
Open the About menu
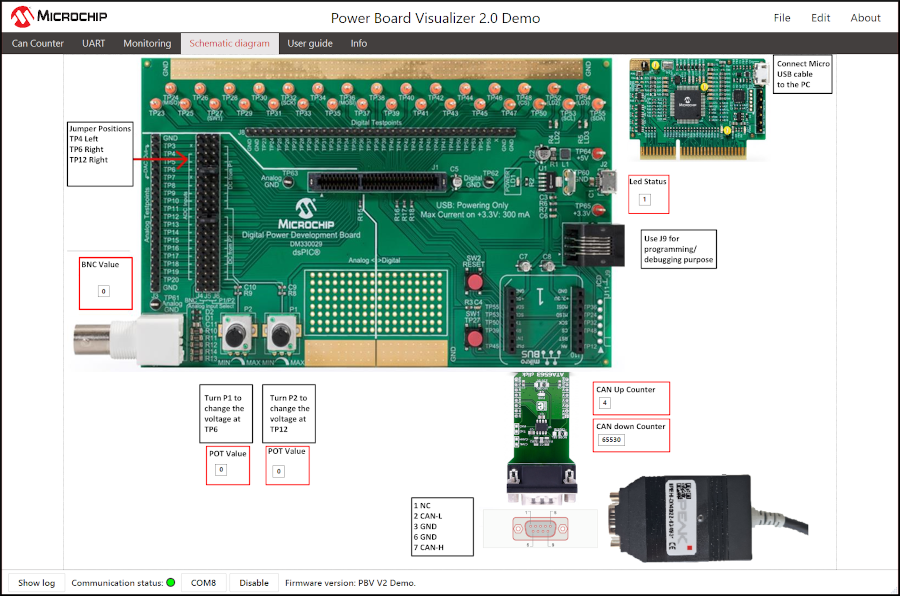865,18
